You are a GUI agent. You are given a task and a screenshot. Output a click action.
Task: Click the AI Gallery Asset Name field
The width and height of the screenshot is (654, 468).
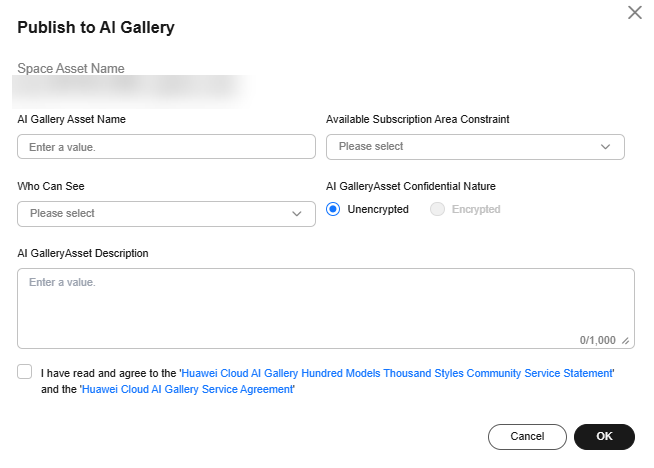[x=166, y=147]
